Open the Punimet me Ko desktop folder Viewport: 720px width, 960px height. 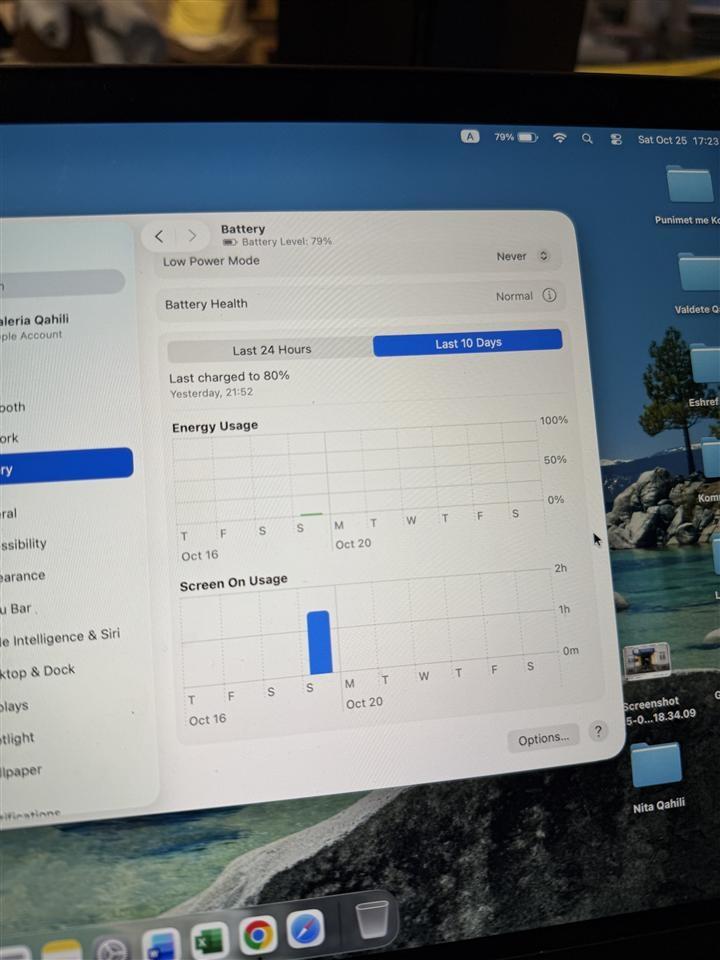pyautogui.click(x=691, y=185)
